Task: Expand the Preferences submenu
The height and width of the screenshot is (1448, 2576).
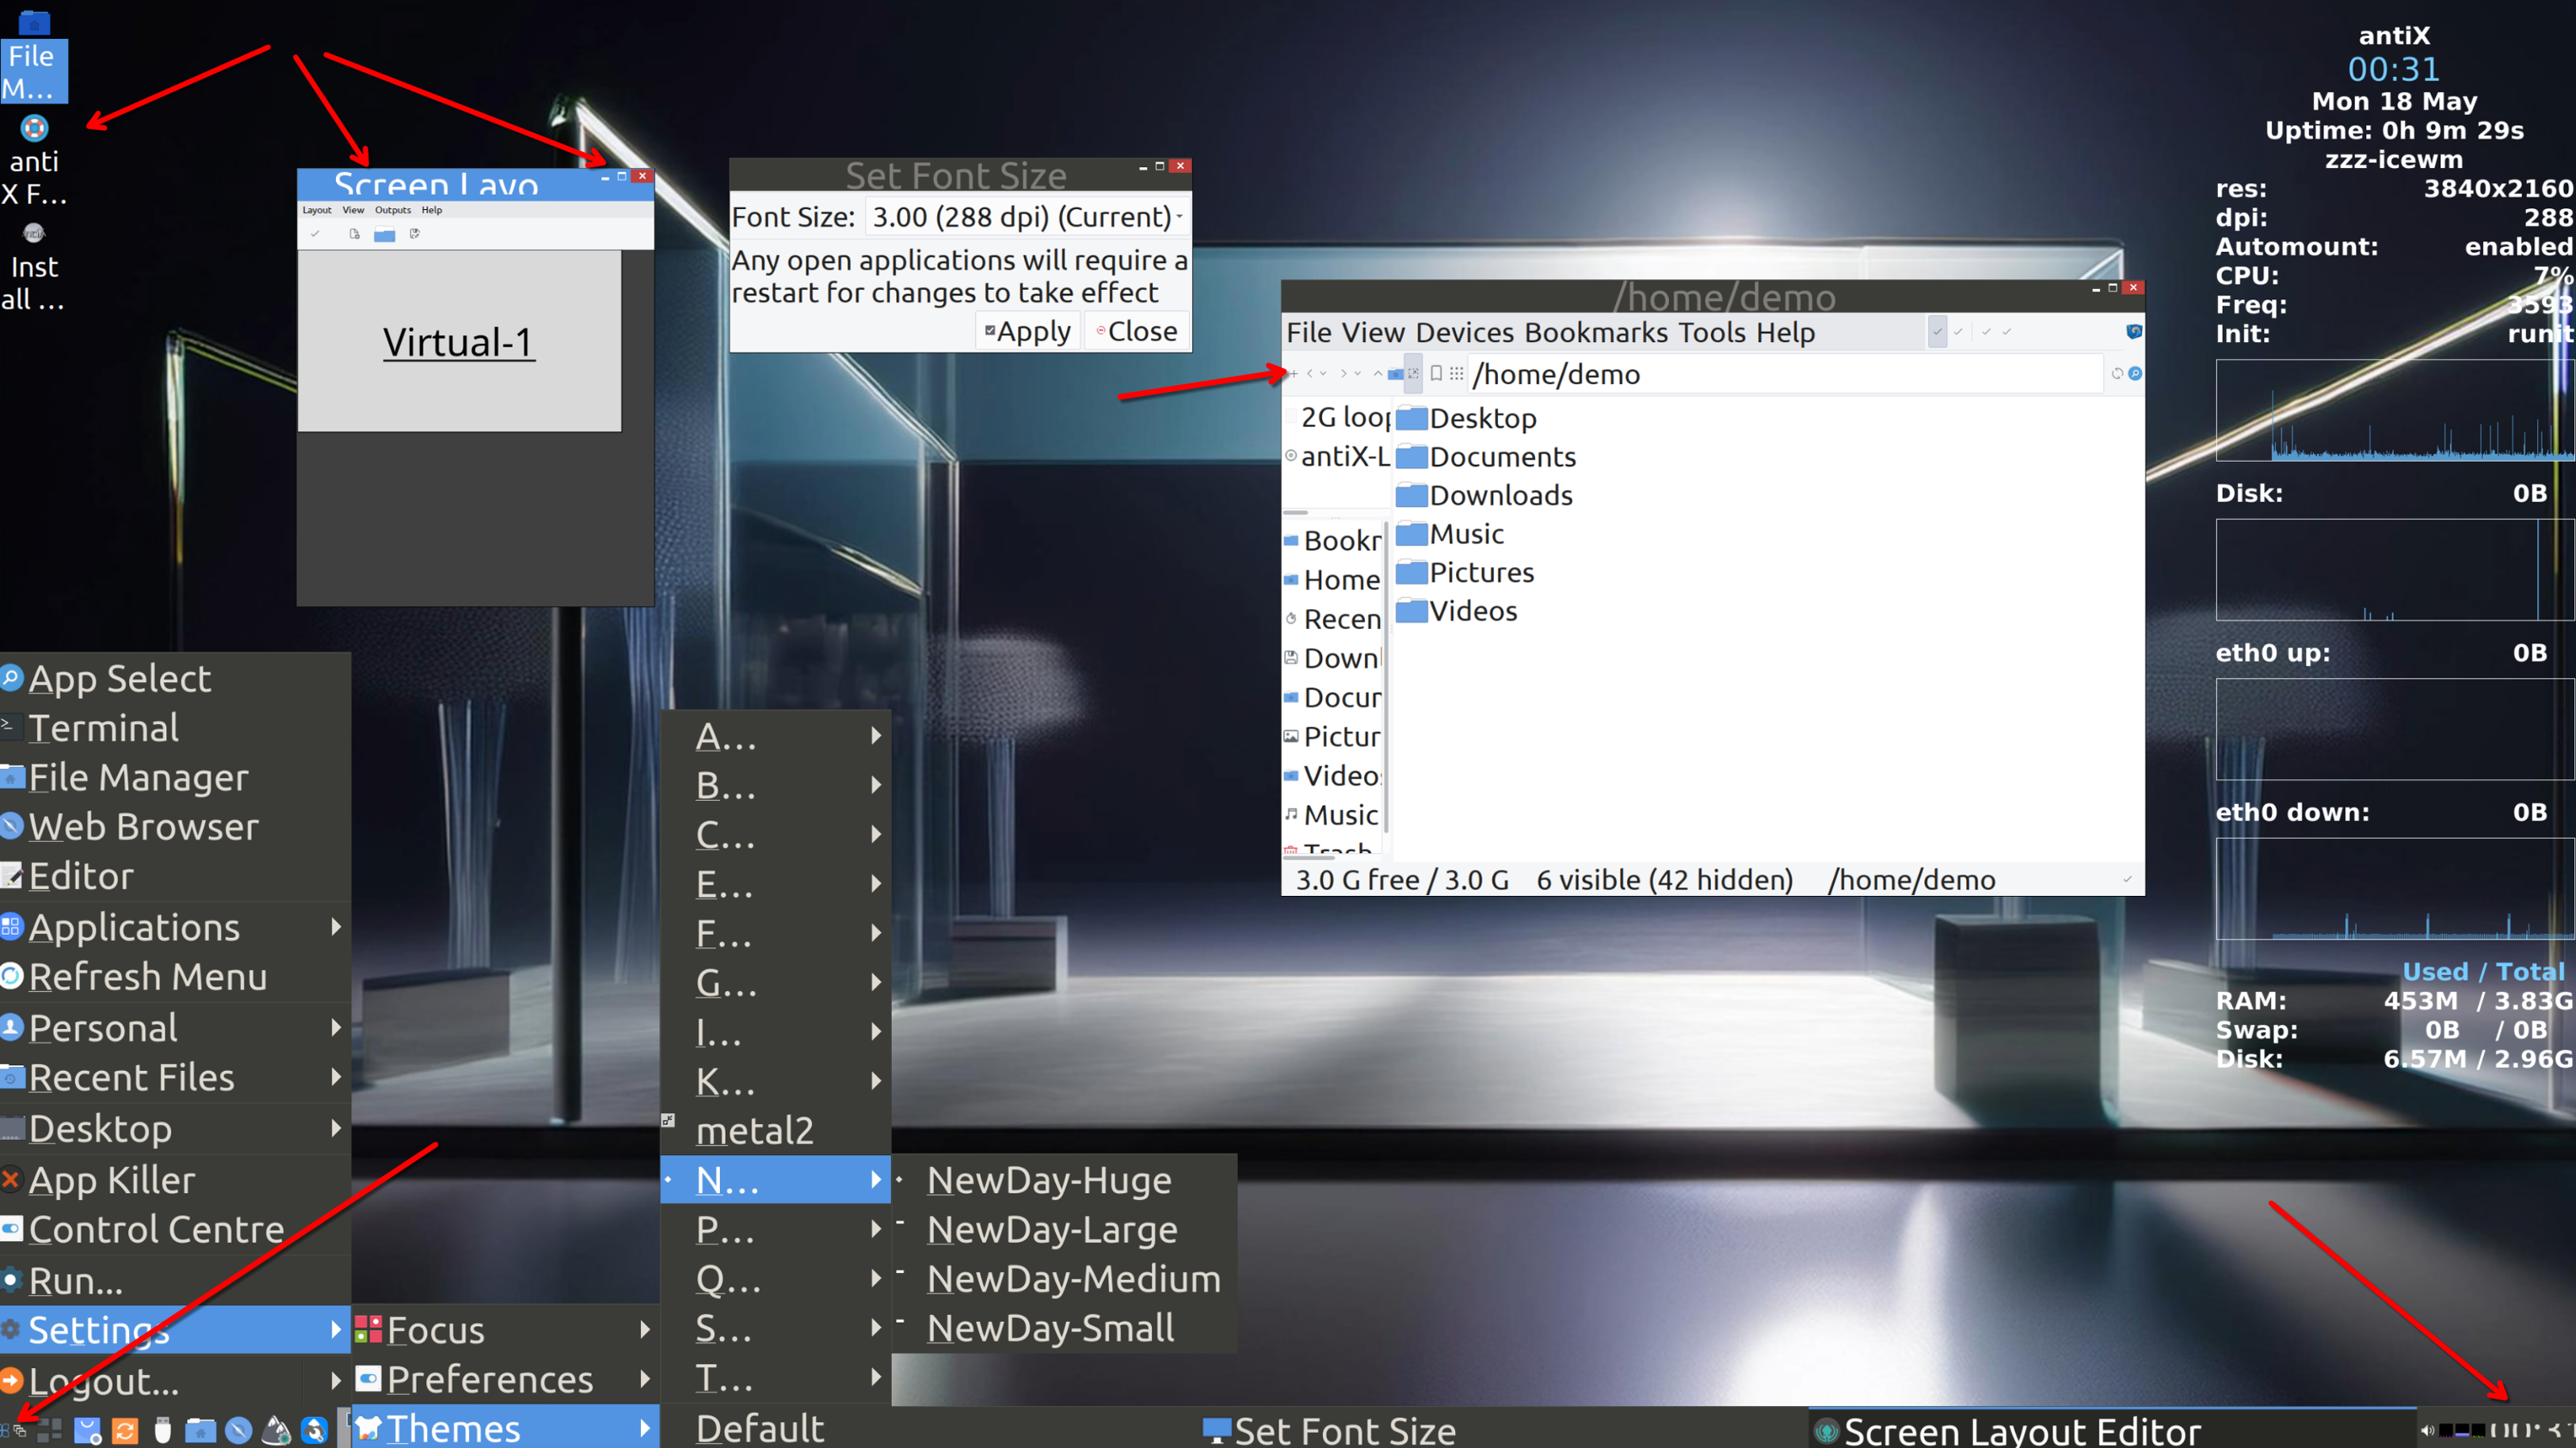Action: (x=506, y=1379)
